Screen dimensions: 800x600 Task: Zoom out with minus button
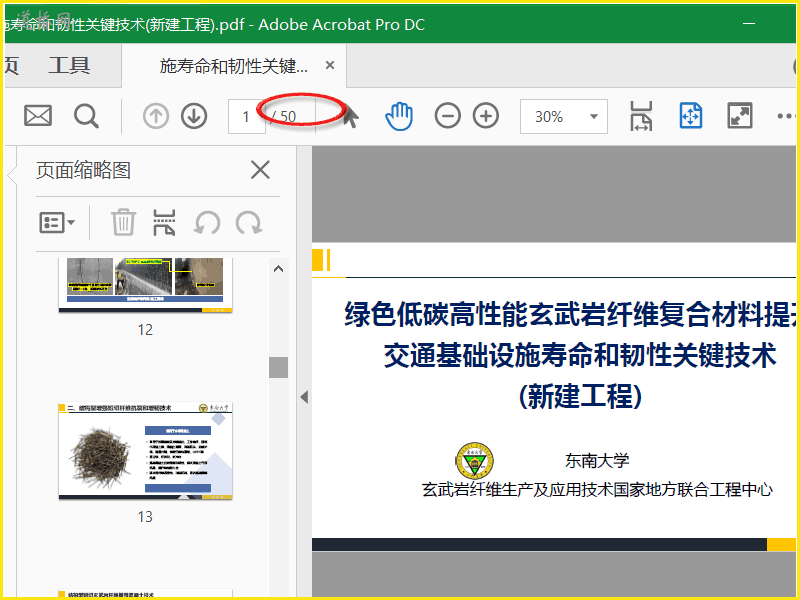point(447,116)
